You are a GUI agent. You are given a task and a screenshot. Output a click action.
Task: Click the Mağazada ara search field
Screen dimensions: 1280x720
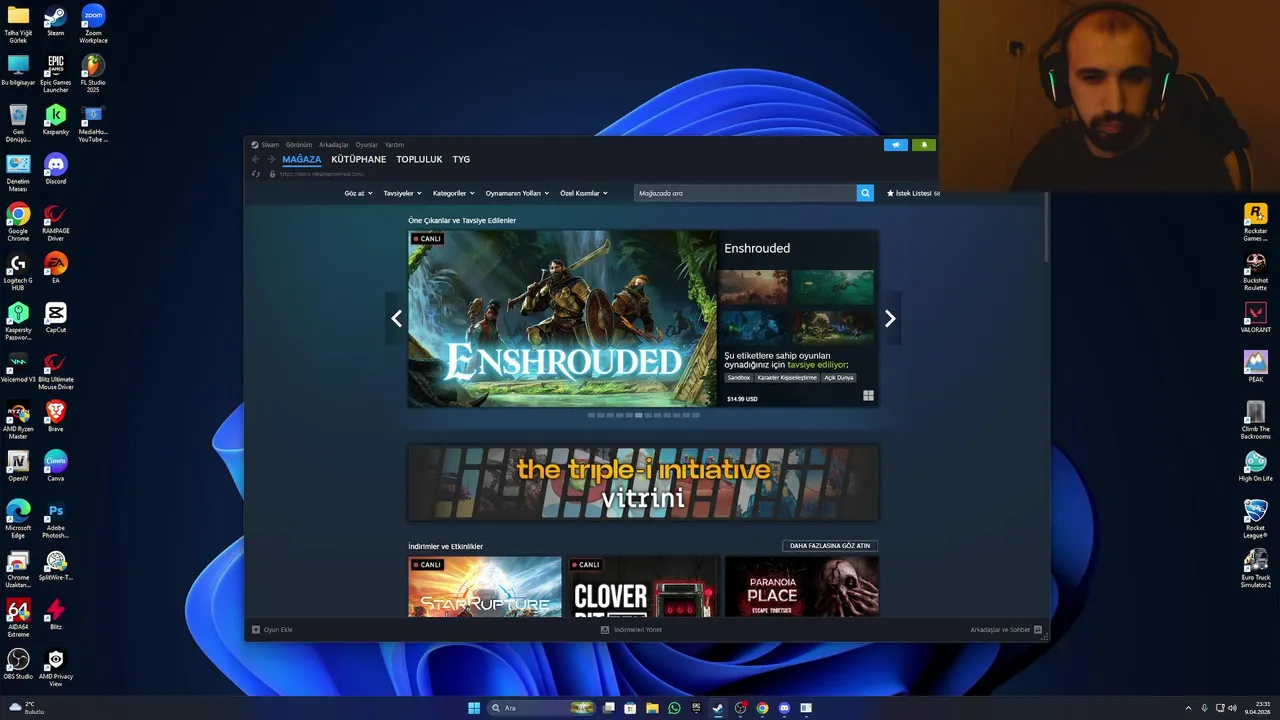tap(745, 193)
